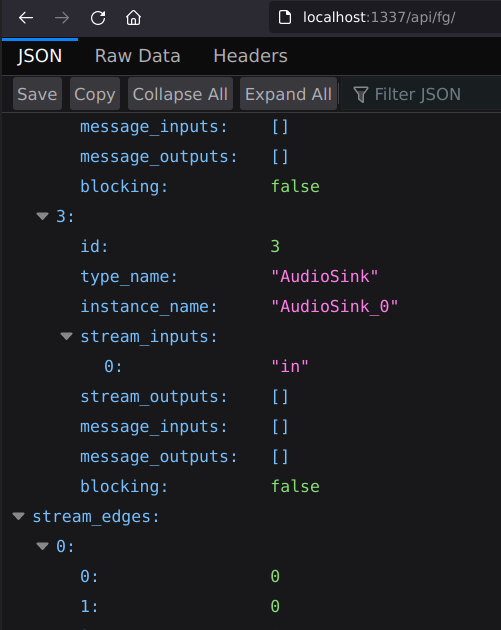
Task: Select the message_inputs key under AudioSink
Action: [x=154, y=427]
